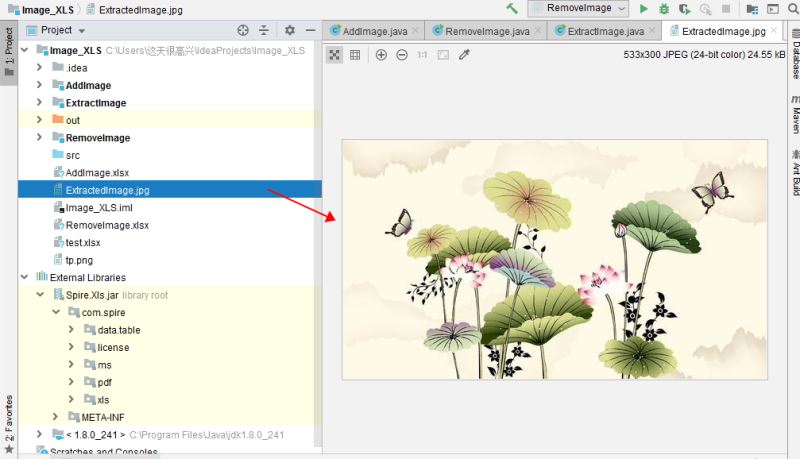Run the RemoveImage configuration
The height and width of the screenshot is (459, 800).
643,9
